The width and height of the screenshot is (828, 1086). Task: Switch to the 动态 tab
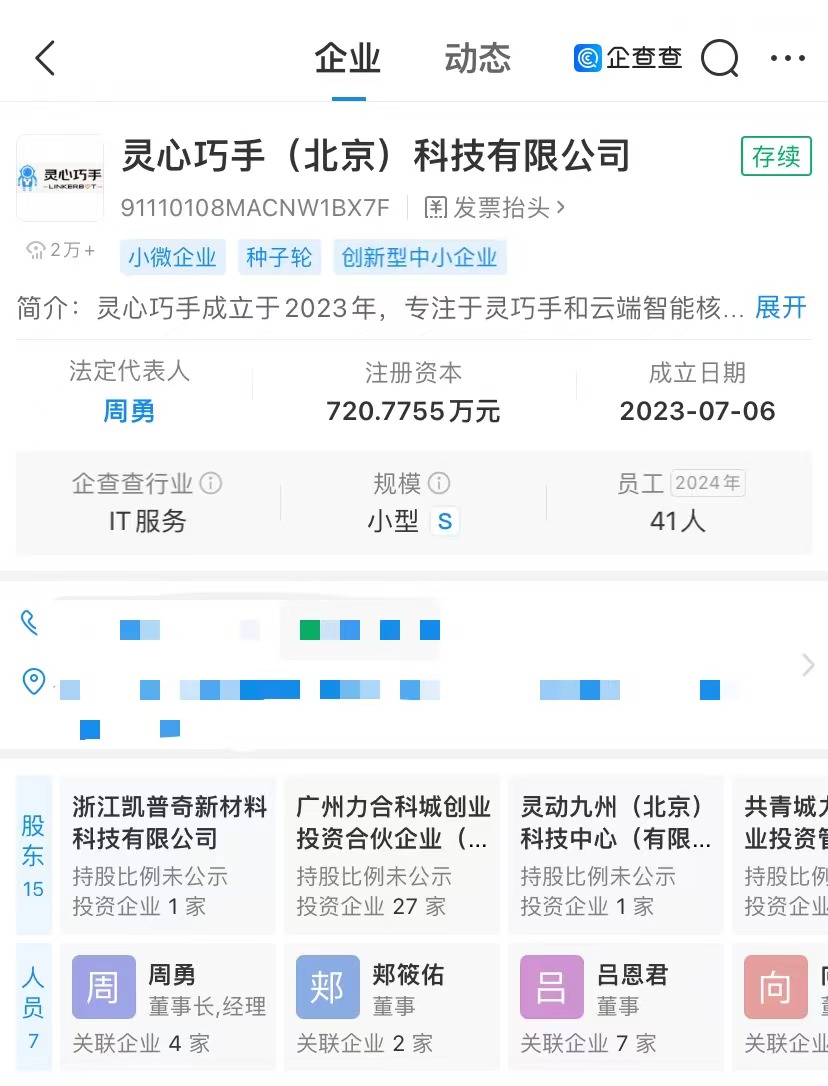477,58
